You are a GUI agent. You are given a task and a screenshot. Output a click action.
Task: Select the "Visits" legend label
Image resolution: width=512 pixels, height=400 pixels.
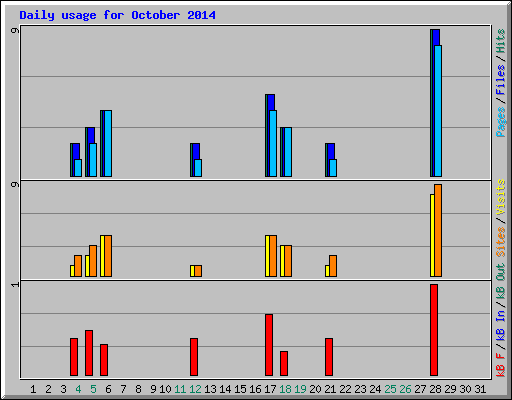click(x=501, y=198)
